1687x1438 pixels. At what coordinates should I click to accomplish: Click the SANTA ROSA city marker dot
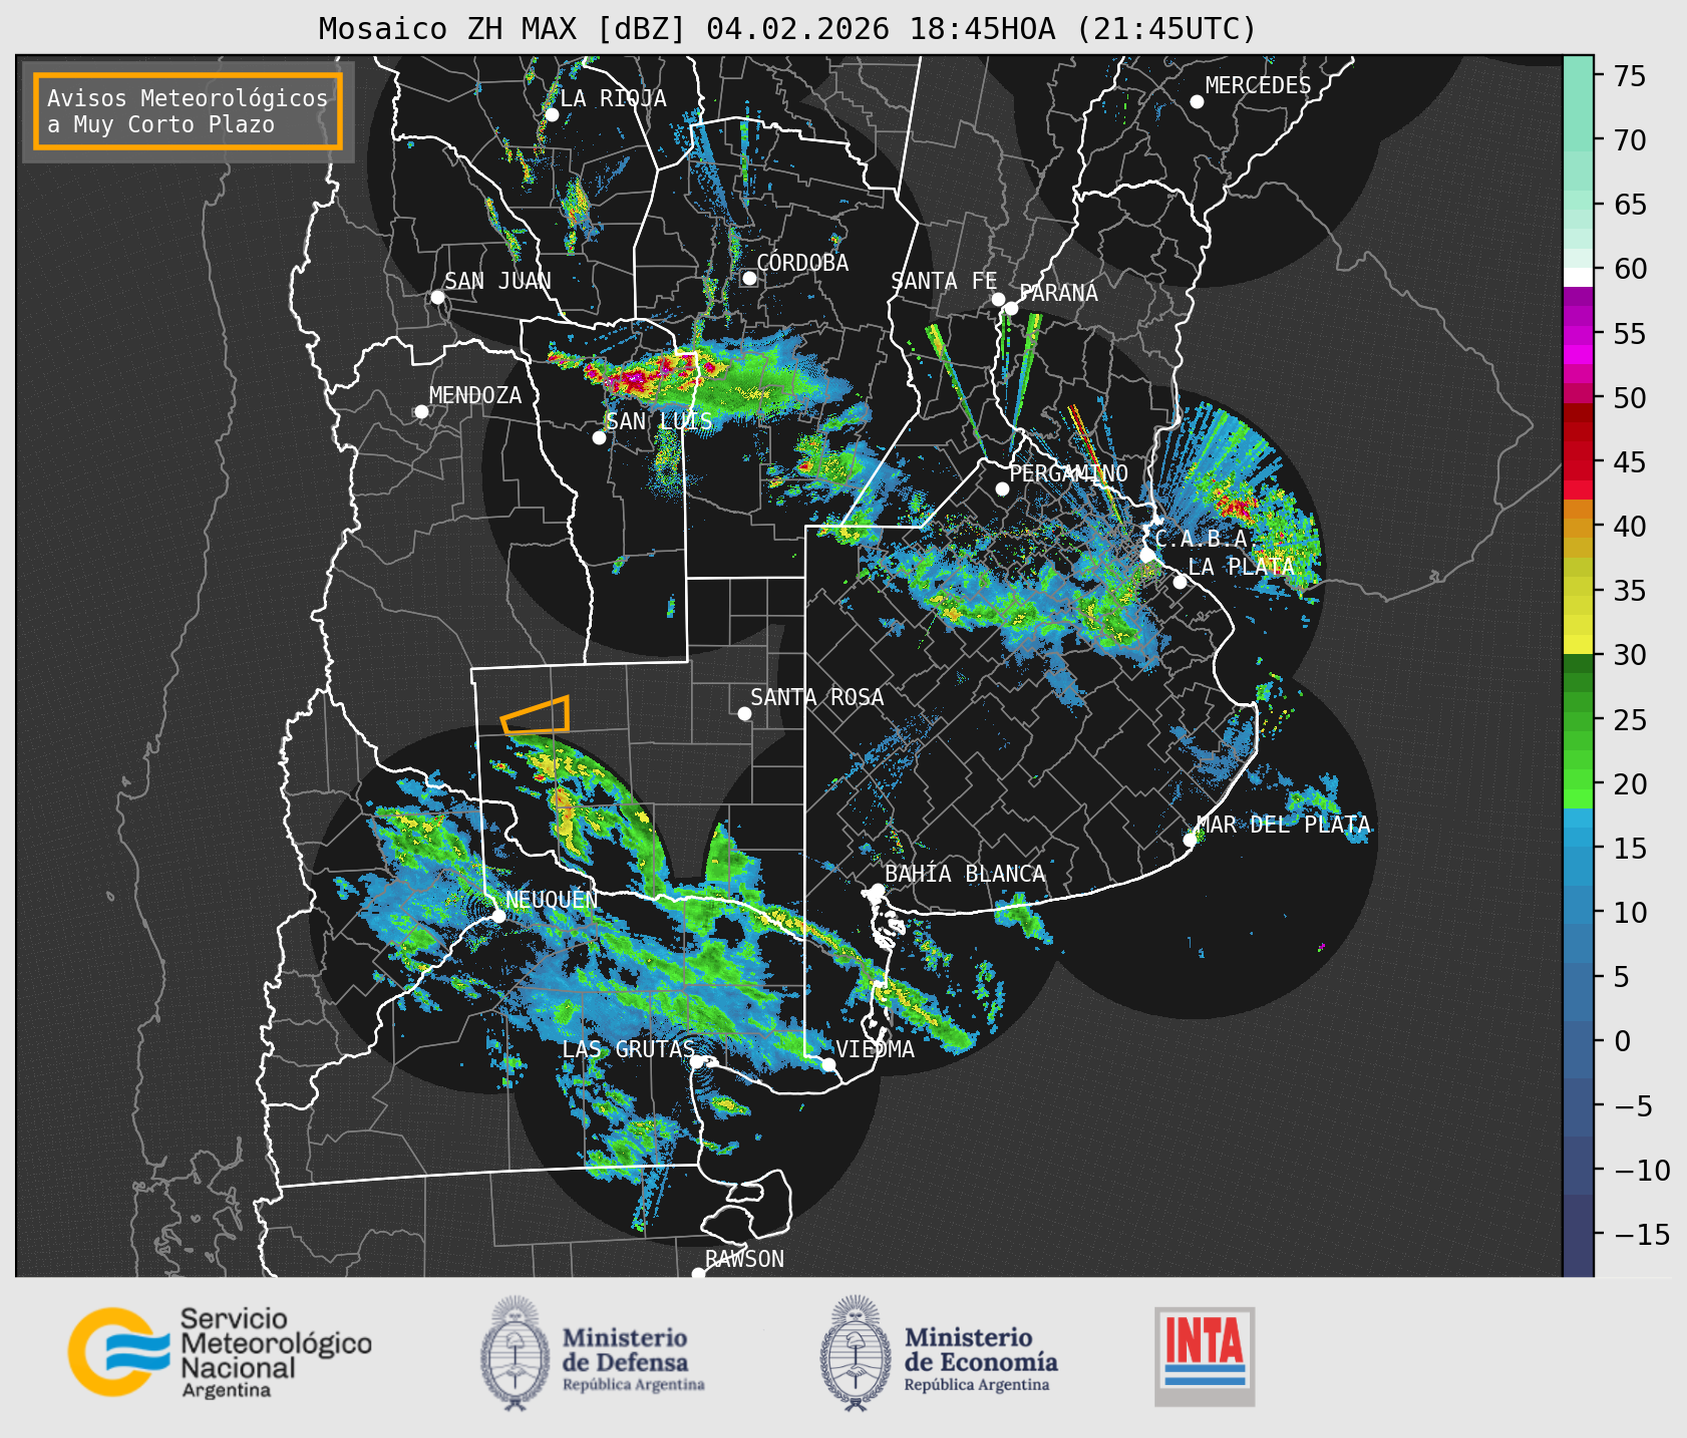(x=744, y=713)
